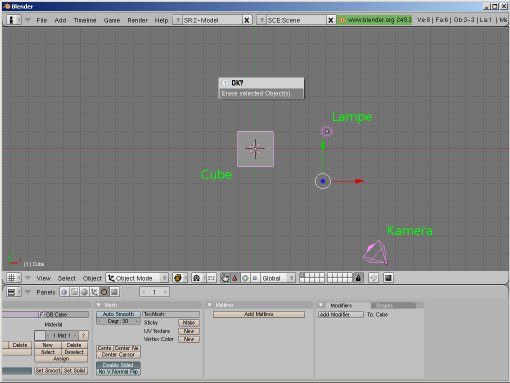This screenshot has width=510, height=383.
Task: Collapse the top header menus triangle
Action: pyautogui.click(x=28, y=20)
